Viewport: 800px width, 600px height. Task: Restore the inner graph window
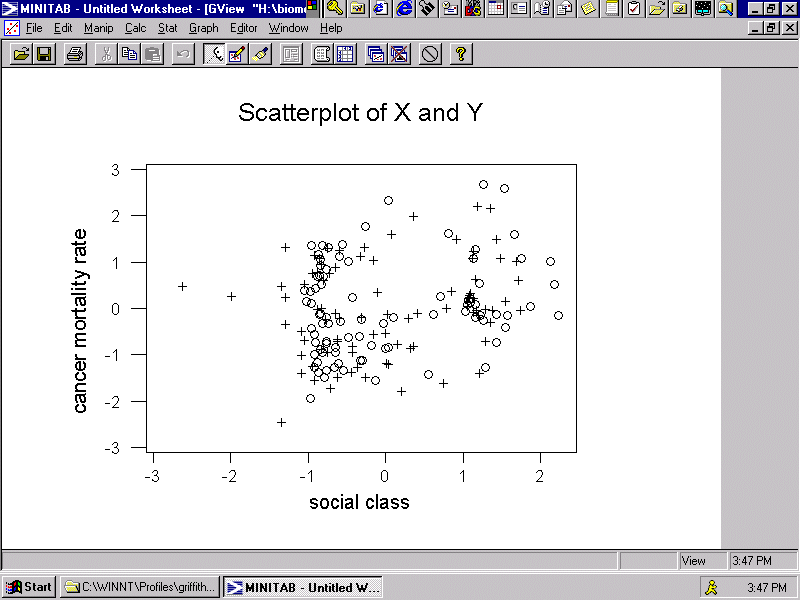pyautogui.click(x=771, y=28)
